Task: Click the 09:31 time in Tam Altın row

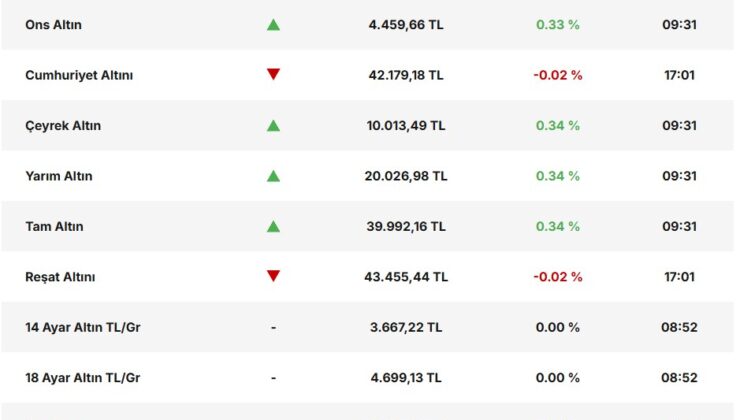Action: (679, 226)
